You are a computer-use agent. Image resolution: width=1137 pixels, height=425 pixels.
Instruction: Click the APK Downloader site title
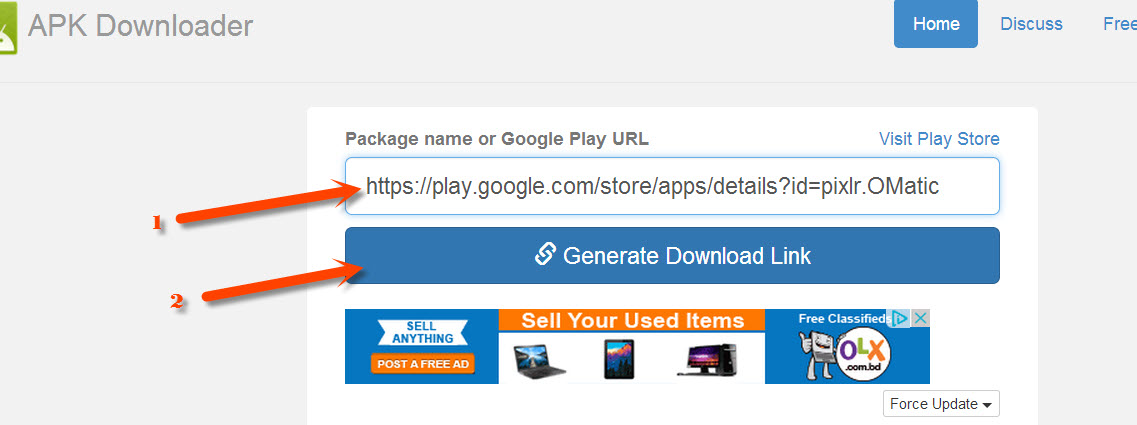tap(140, 25)
